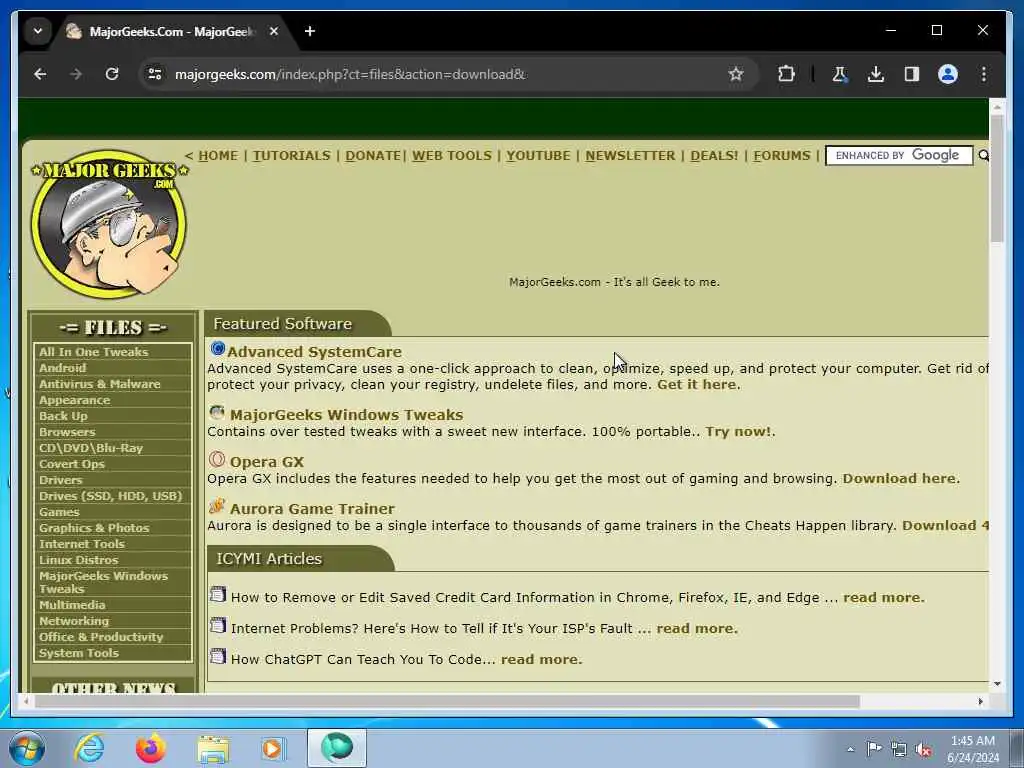Open the HOME nav link
This screenshot has height=768, width=1024.
[x=217, y=155]
